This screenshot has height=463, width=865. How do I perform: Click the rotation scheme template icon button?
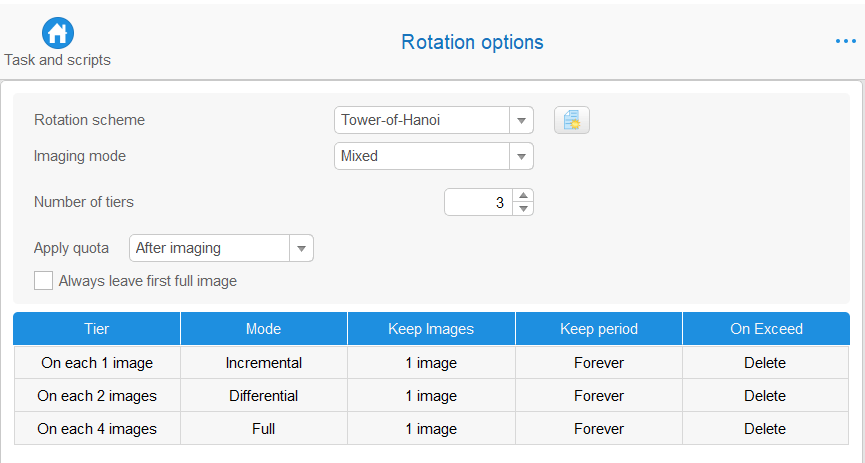(x=572, y=120)
